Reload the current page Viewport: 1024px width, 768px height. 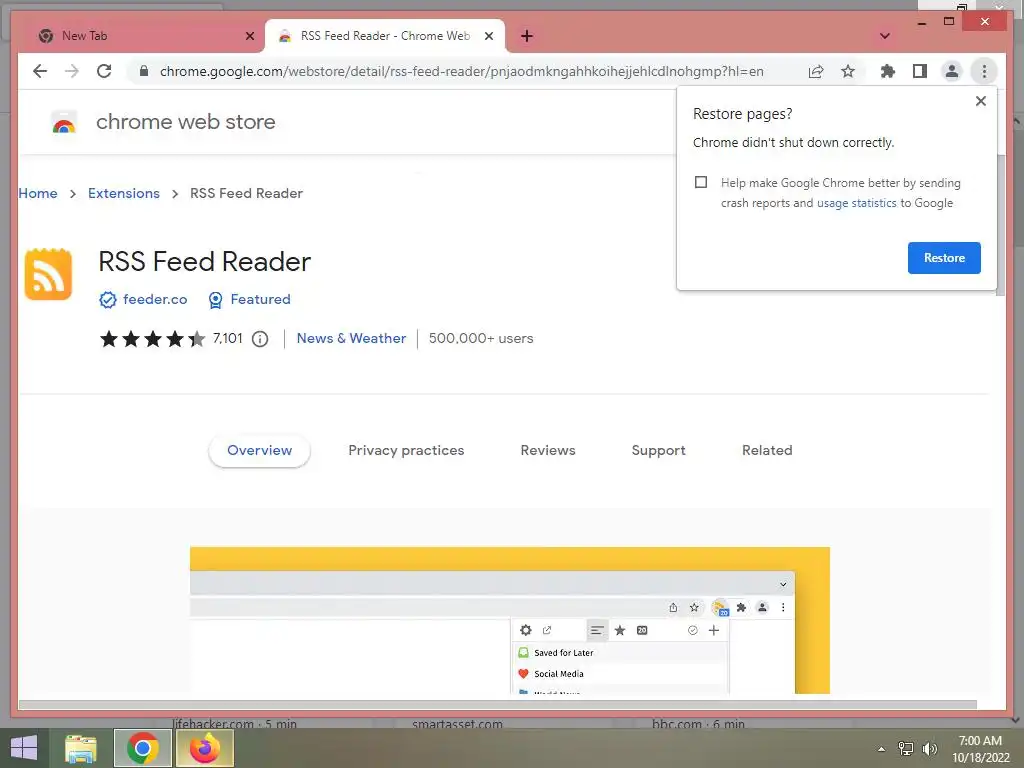[104, 71]
